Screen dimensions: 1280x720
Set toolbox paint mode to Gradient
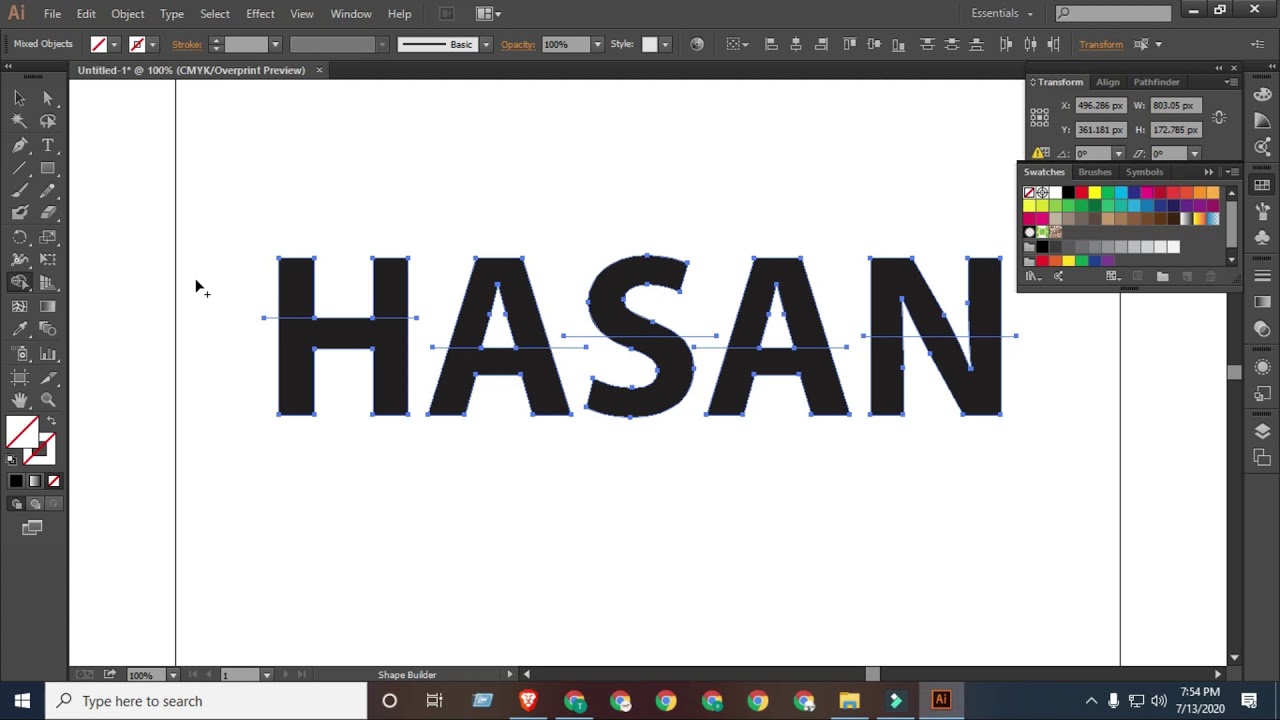[35, 481]
